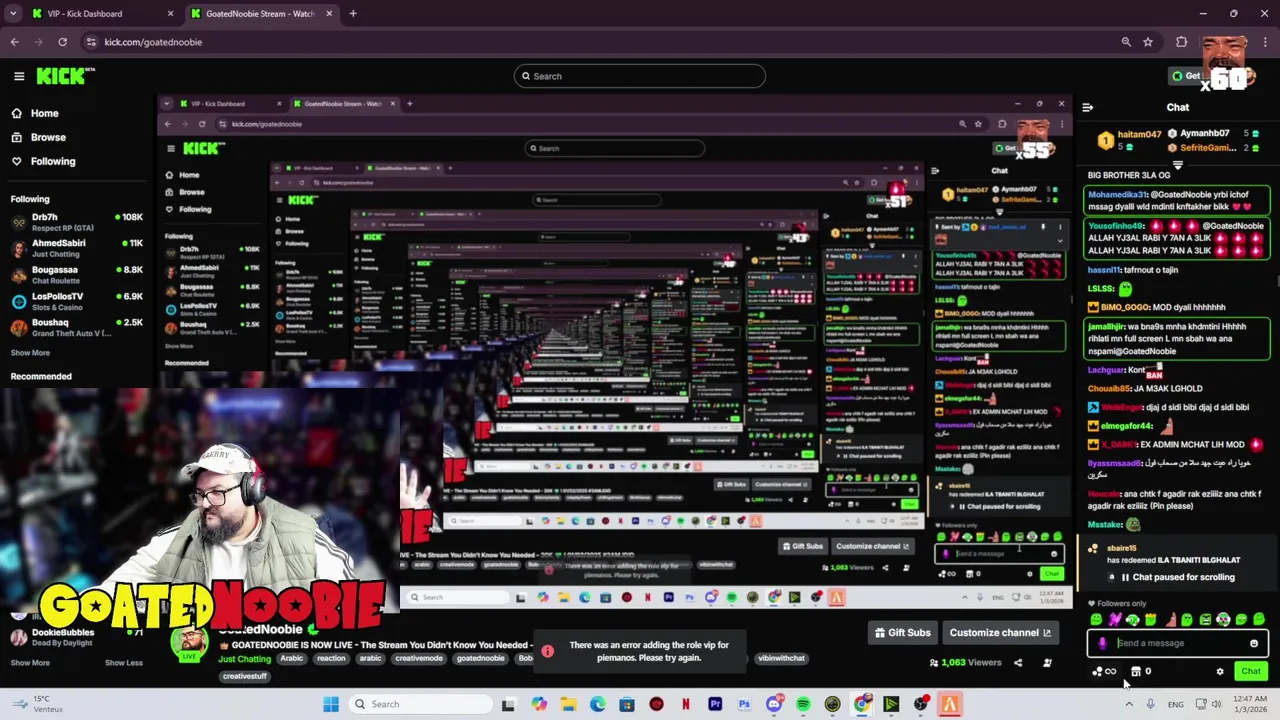Open Microsoft Edge from taskbar
1280x720 pixels.
tap(597, 704)
